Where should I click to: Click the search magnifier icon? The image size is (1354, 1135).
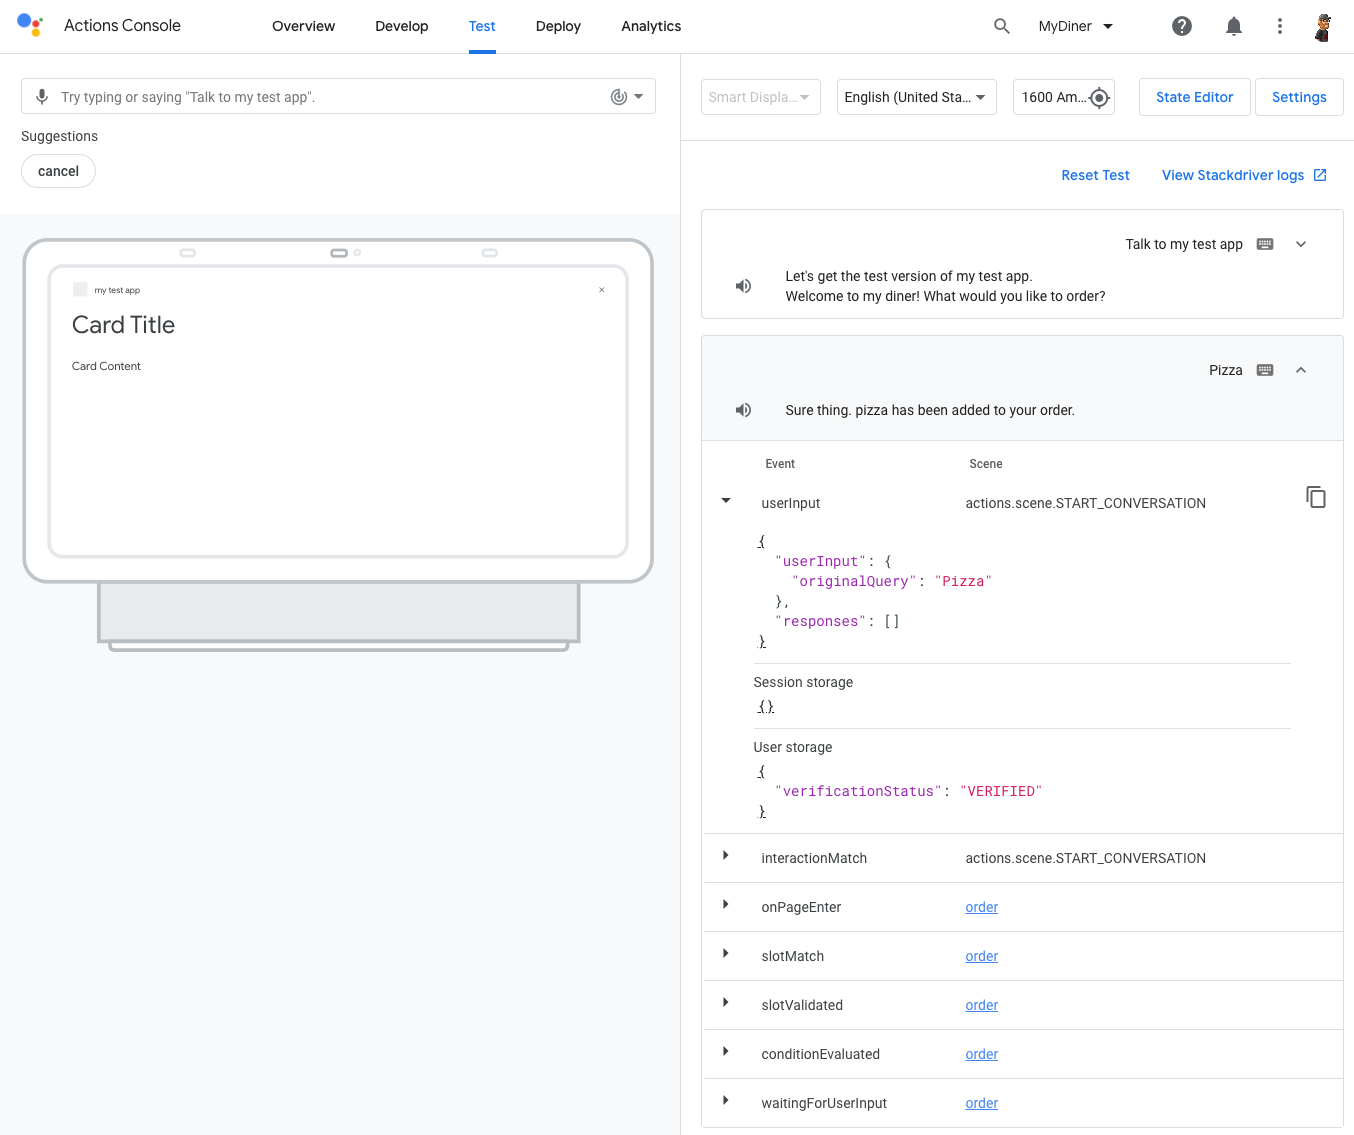[1001, 26]
